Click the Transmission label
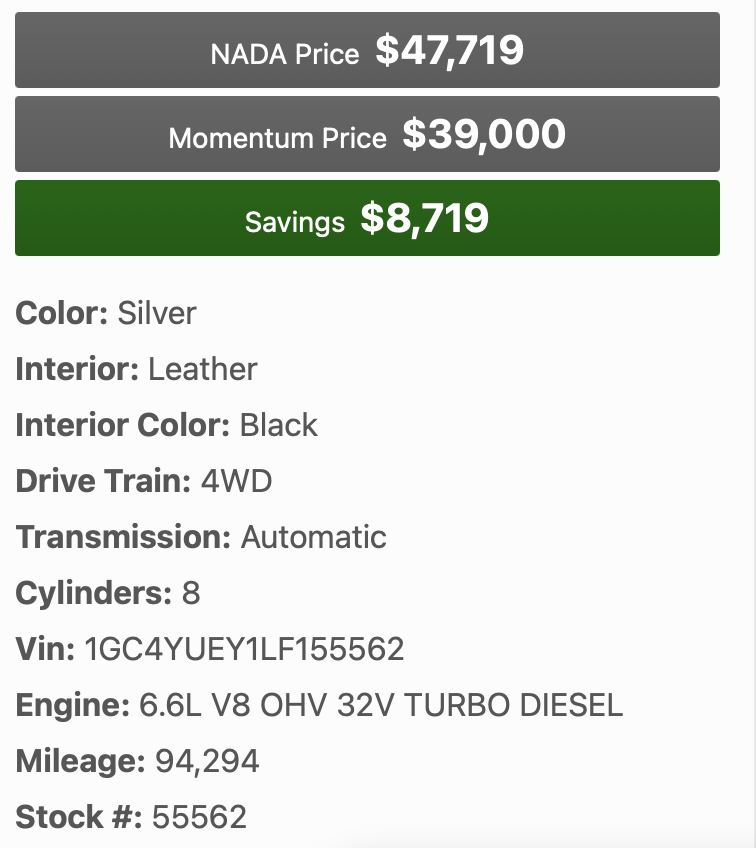Screen dimensions: 756x848 123,537
